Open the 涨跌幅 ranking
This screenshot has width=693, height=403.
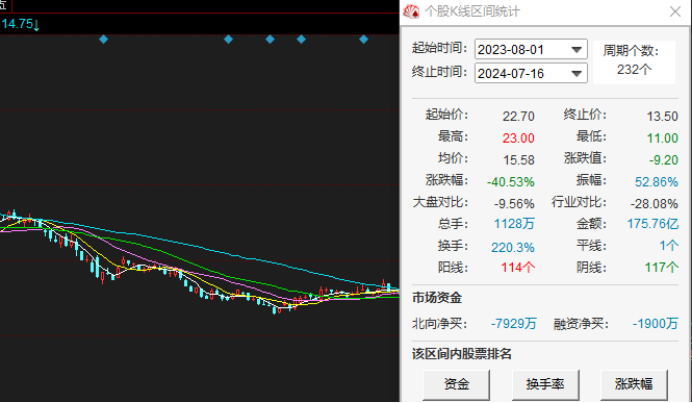pos(634,383)
